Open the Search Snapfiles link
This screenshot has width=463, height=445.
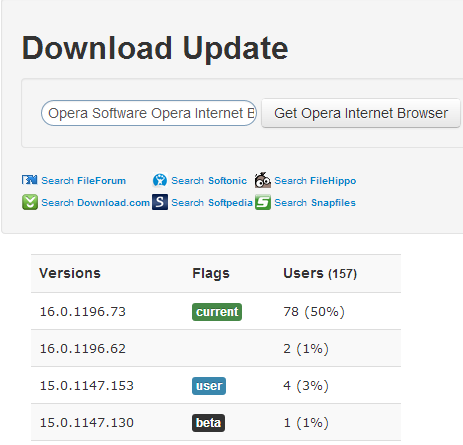315,203
